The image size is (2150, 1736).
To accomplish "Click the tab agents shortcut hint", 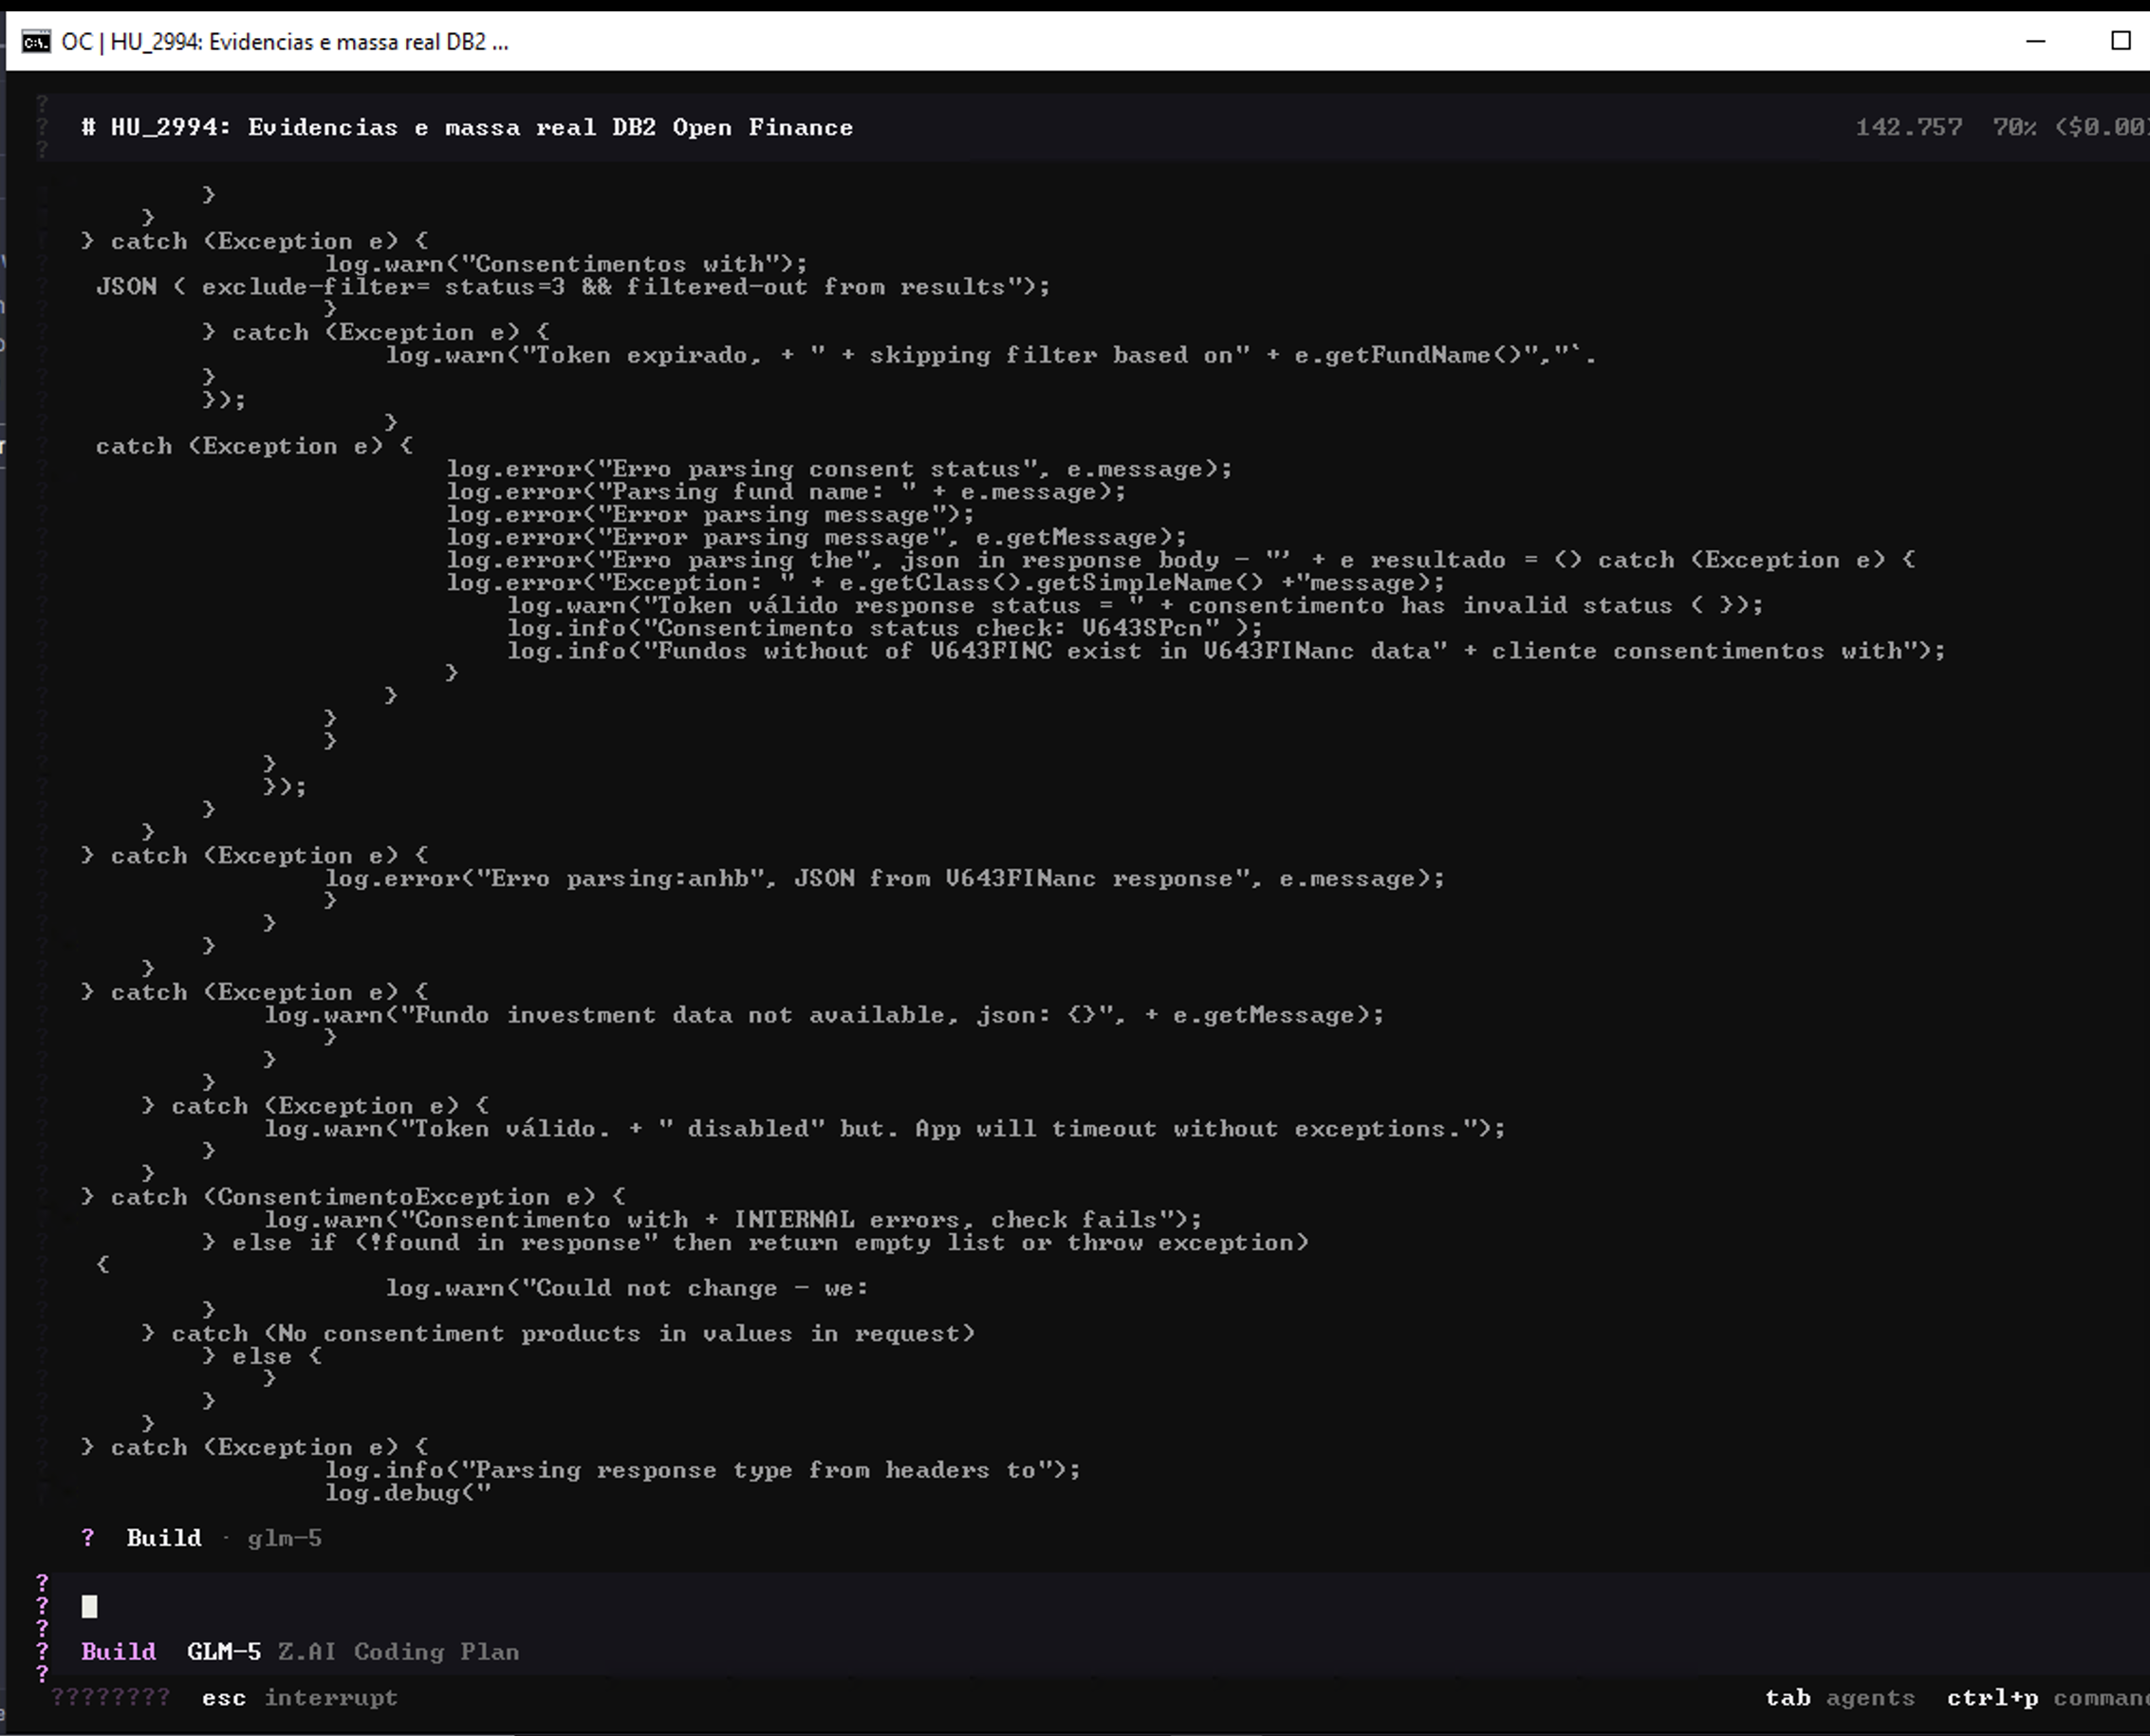I will [1839, 1698].
